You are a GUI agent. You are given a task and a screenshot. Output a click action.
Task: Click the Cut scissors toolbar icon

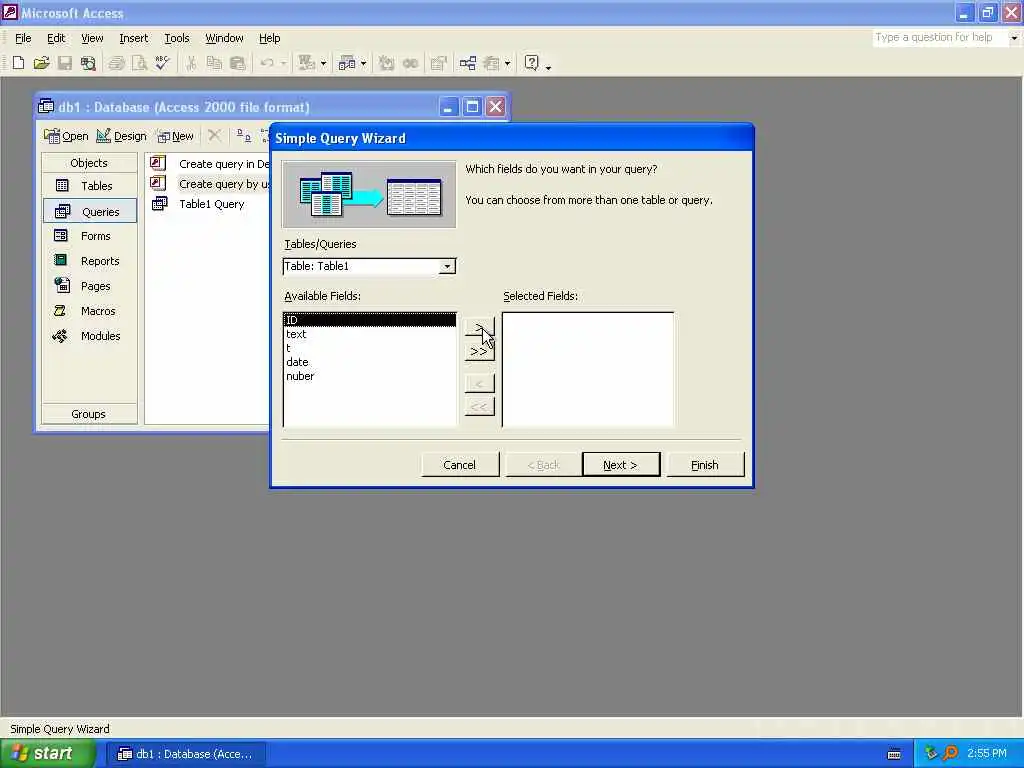[191, 63]
